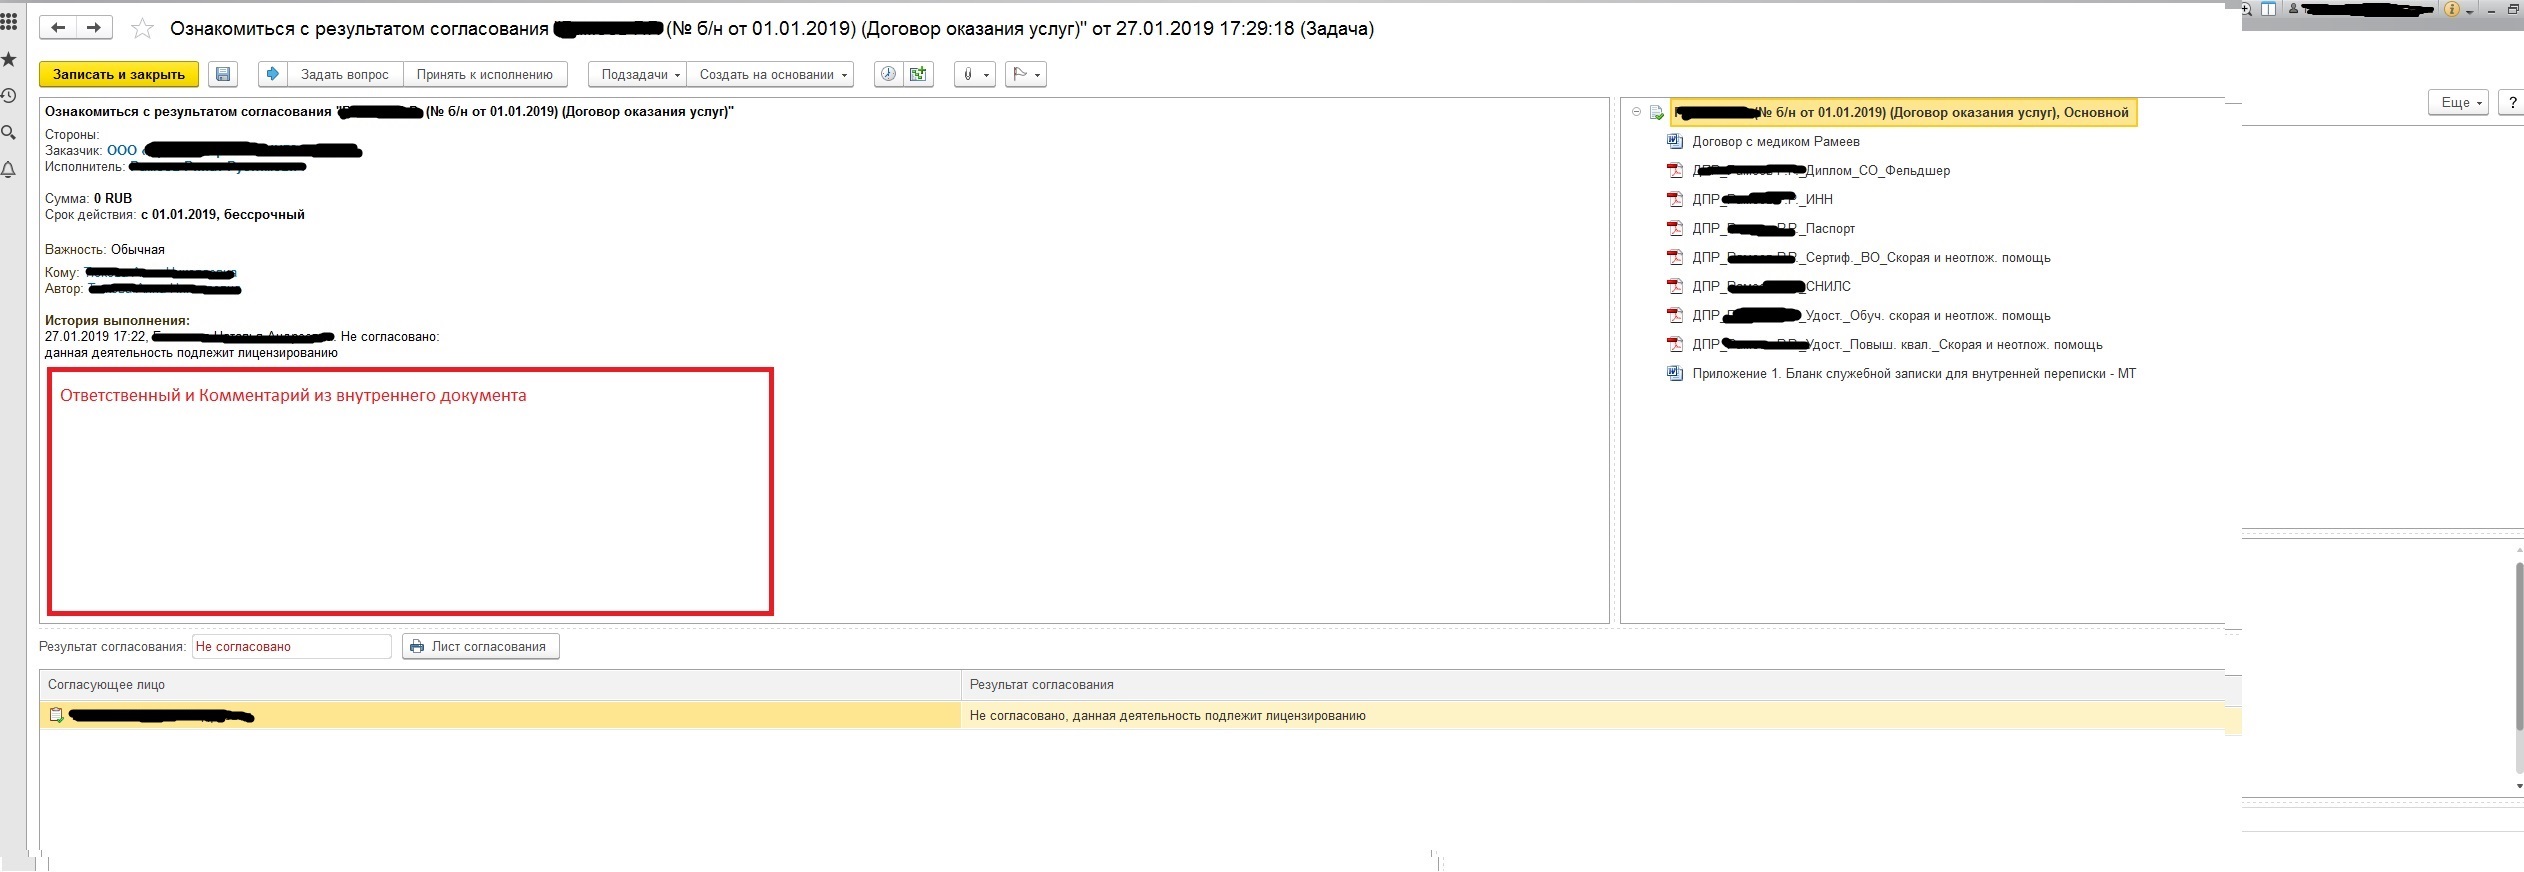
Task: Add task to favorites with star icon
Action: (143, 29)
